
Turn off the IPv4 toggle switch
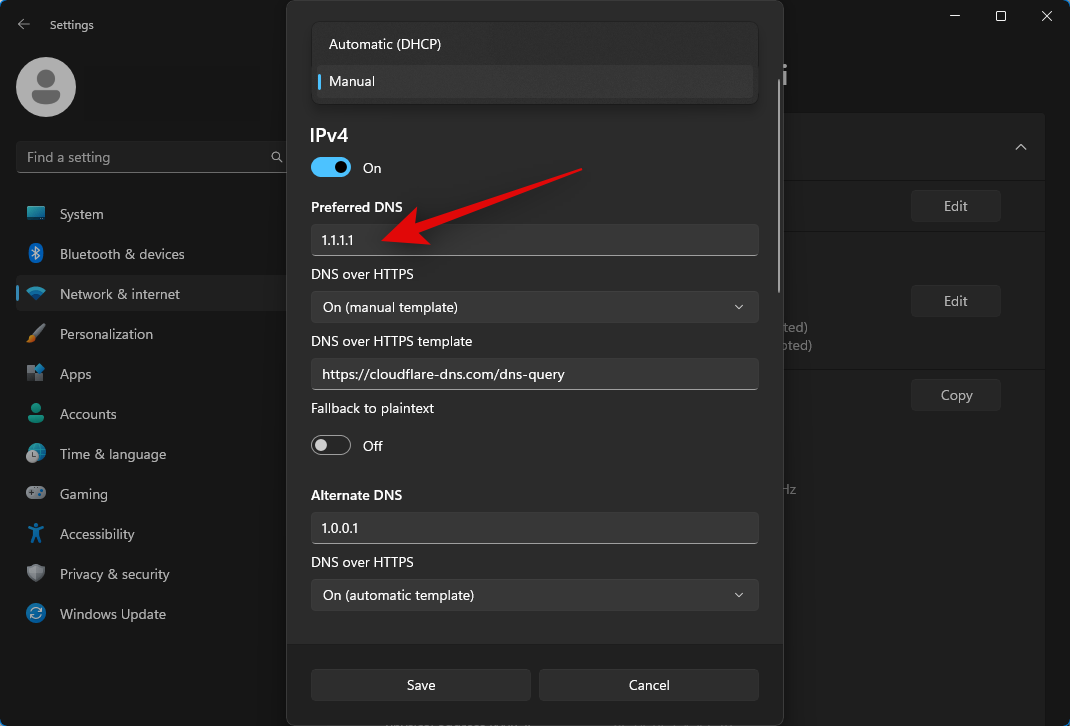331,168
